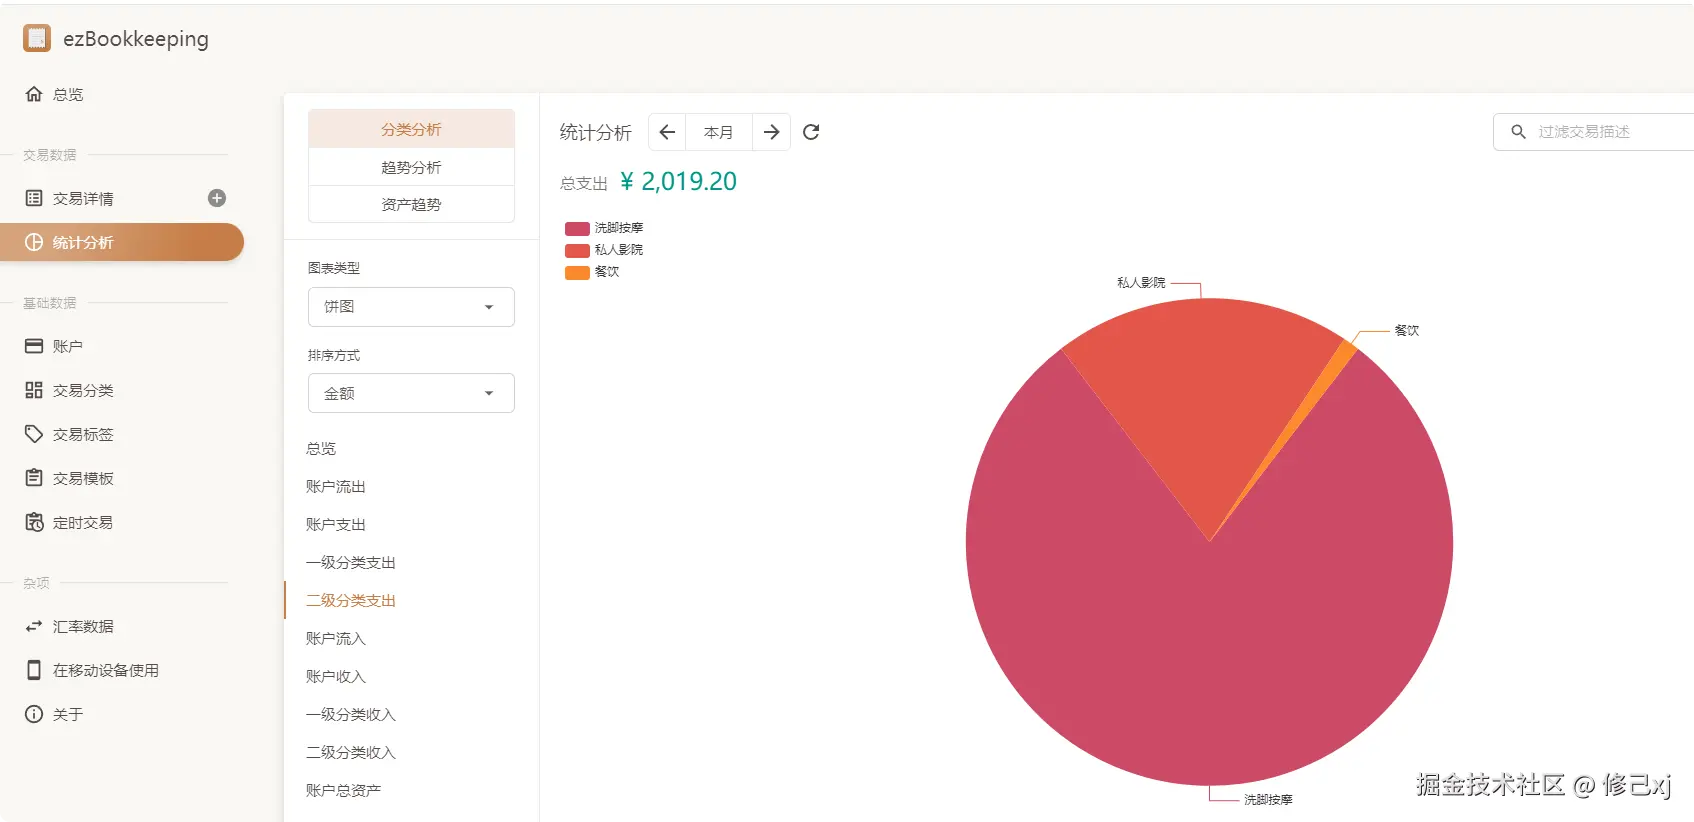This screenshot has width=1694, height=822.
Task: Click the 过滤交易描述 search field
Action: pyautogui.click(x=1594, y=132)
